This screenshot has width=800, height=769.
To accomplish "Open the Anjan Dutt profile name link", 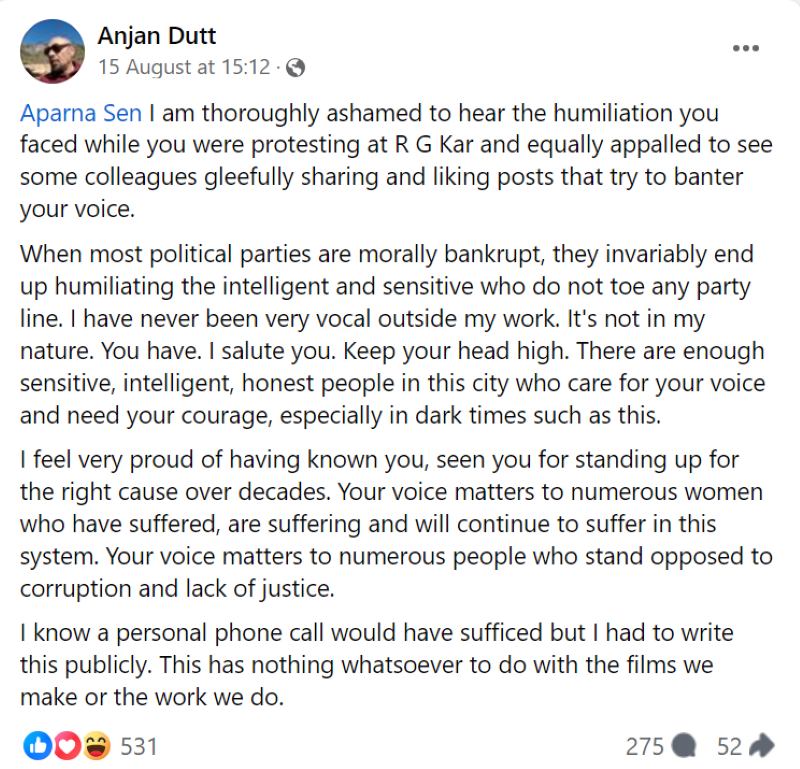I will [157, 37].
